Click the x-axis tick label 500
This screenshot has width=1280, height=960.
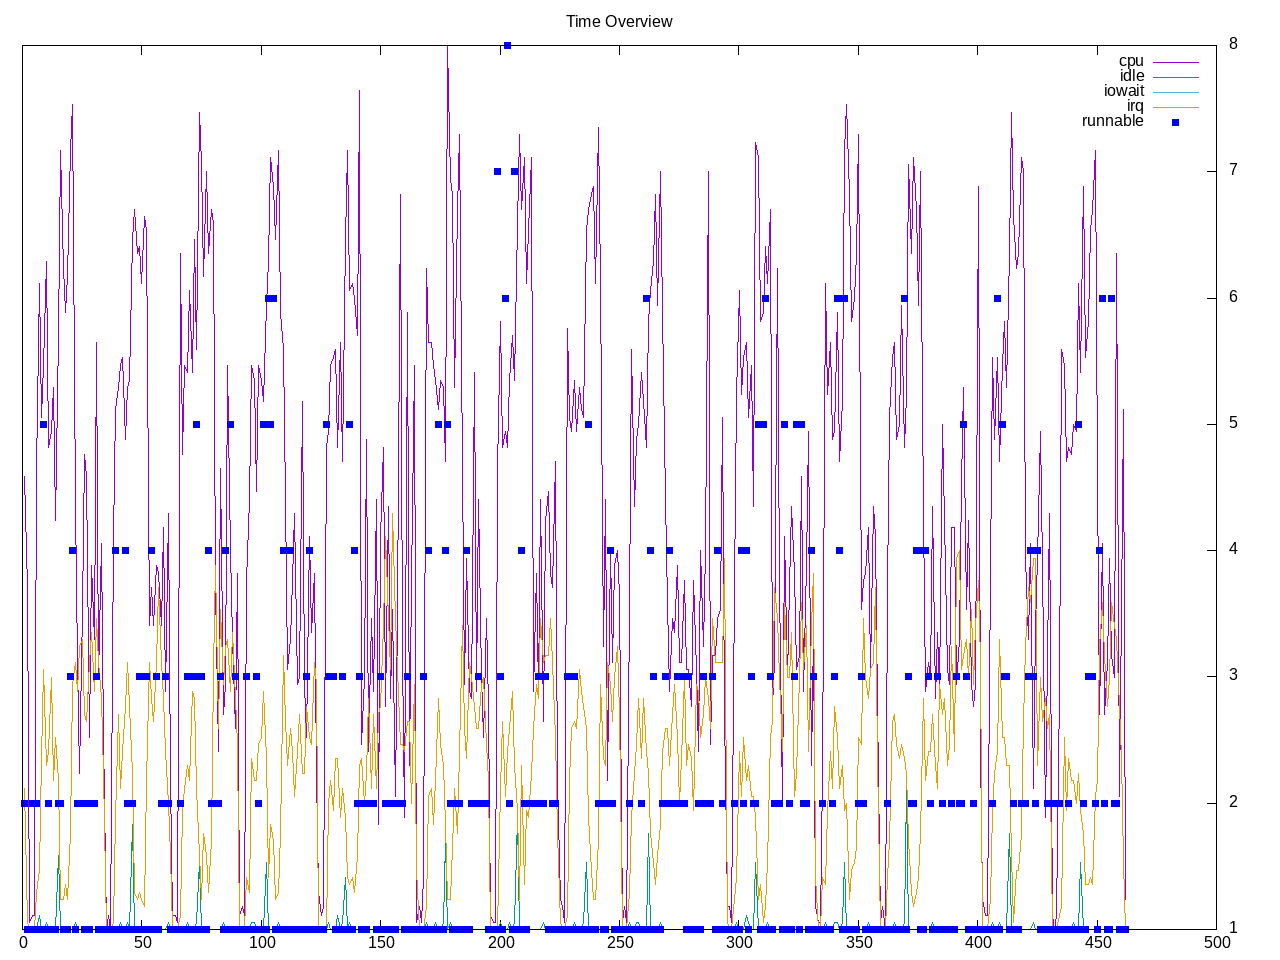click(x=1216, y=943)
